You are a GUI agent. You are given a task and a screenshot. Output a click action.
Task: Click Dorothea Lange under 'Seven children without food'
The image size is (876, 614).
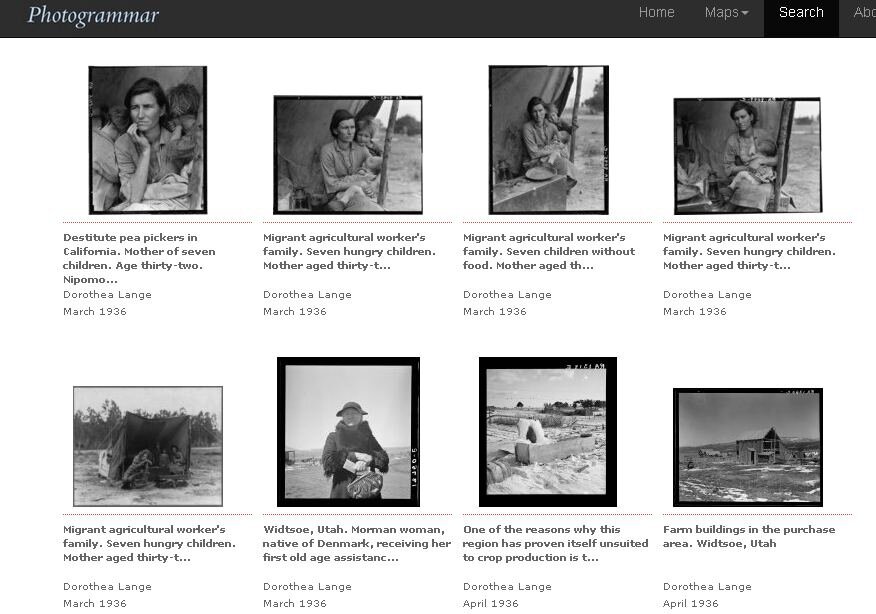[x=507, y=294]
